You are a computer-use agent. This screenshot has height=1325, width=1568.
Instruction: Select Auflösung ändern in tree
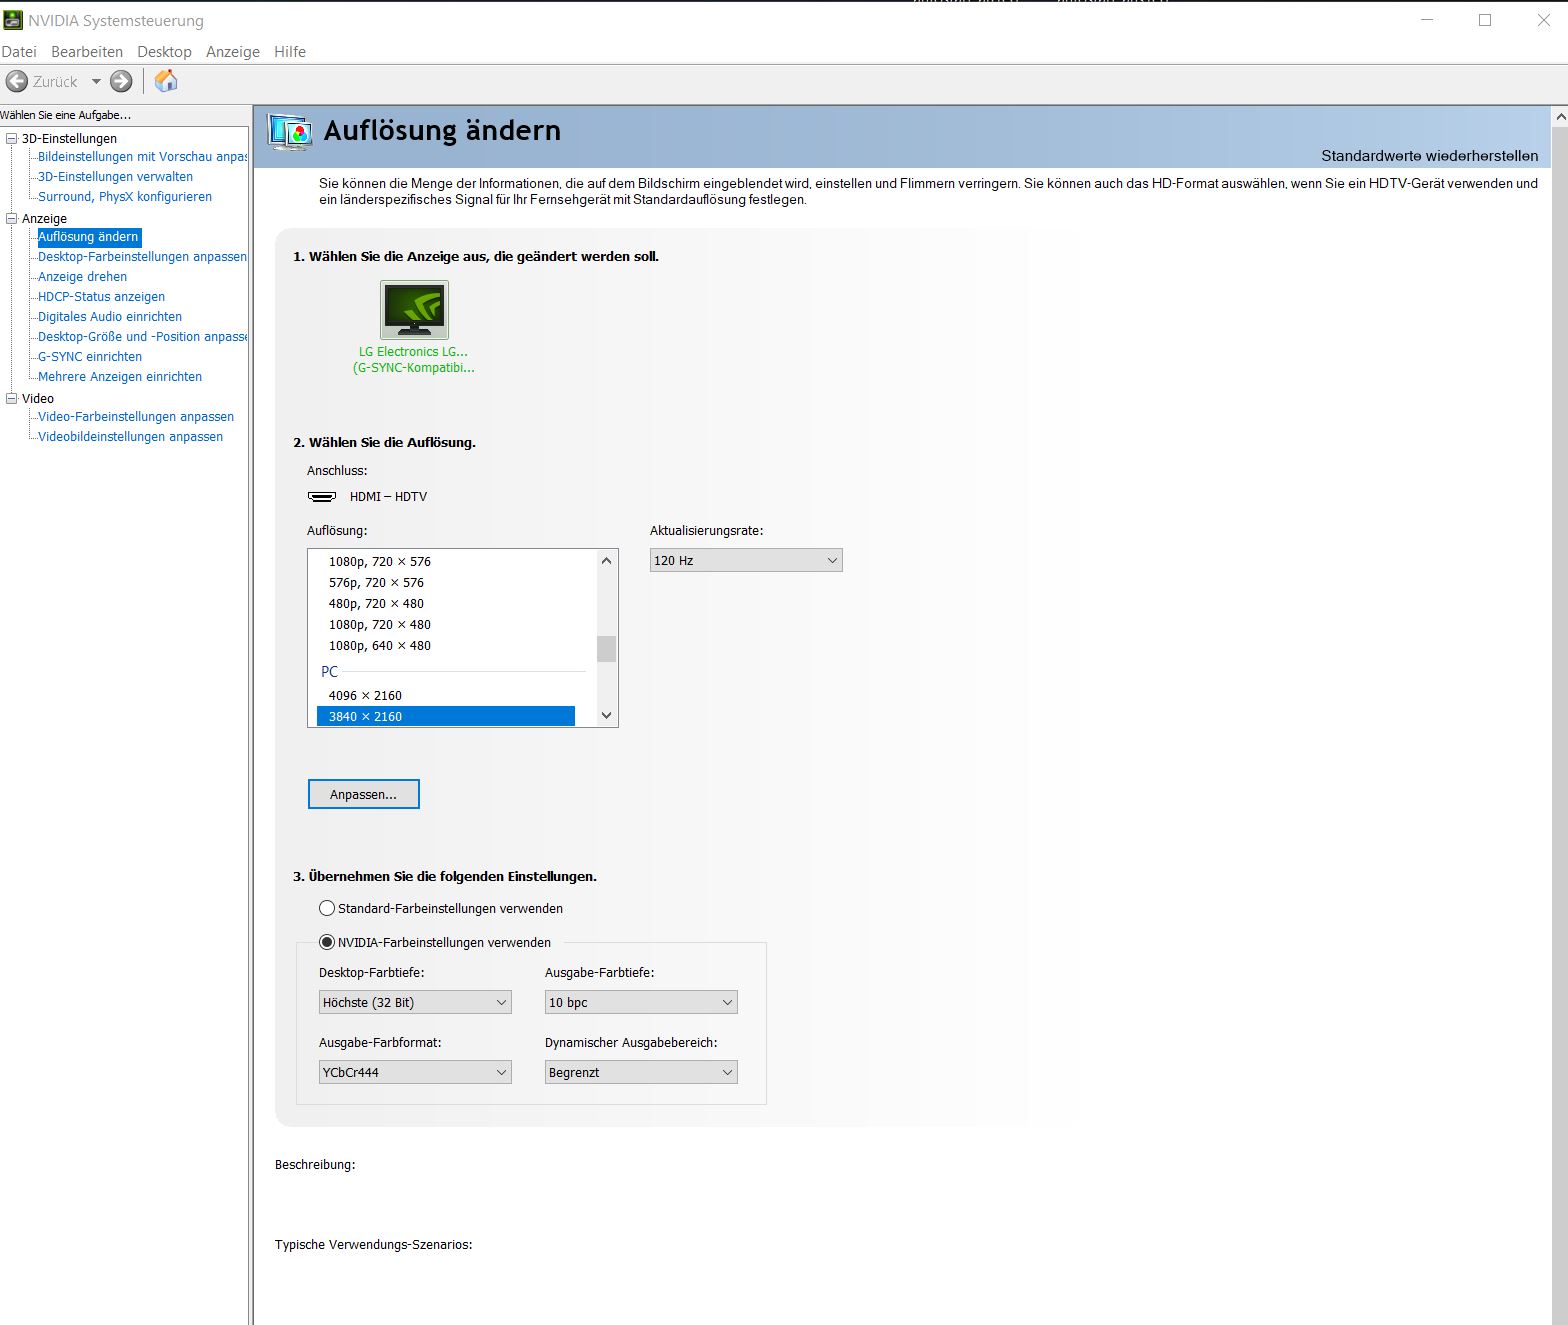[x=88, y=237]
